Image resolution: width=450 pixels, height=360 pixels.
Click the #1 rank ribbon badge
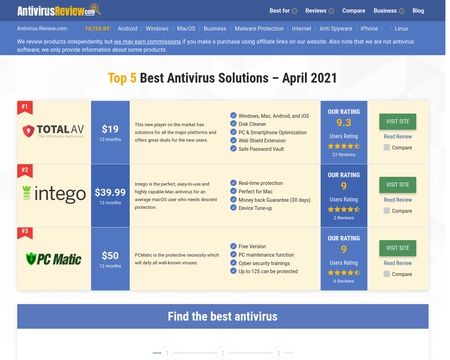(x=25, y=107)
